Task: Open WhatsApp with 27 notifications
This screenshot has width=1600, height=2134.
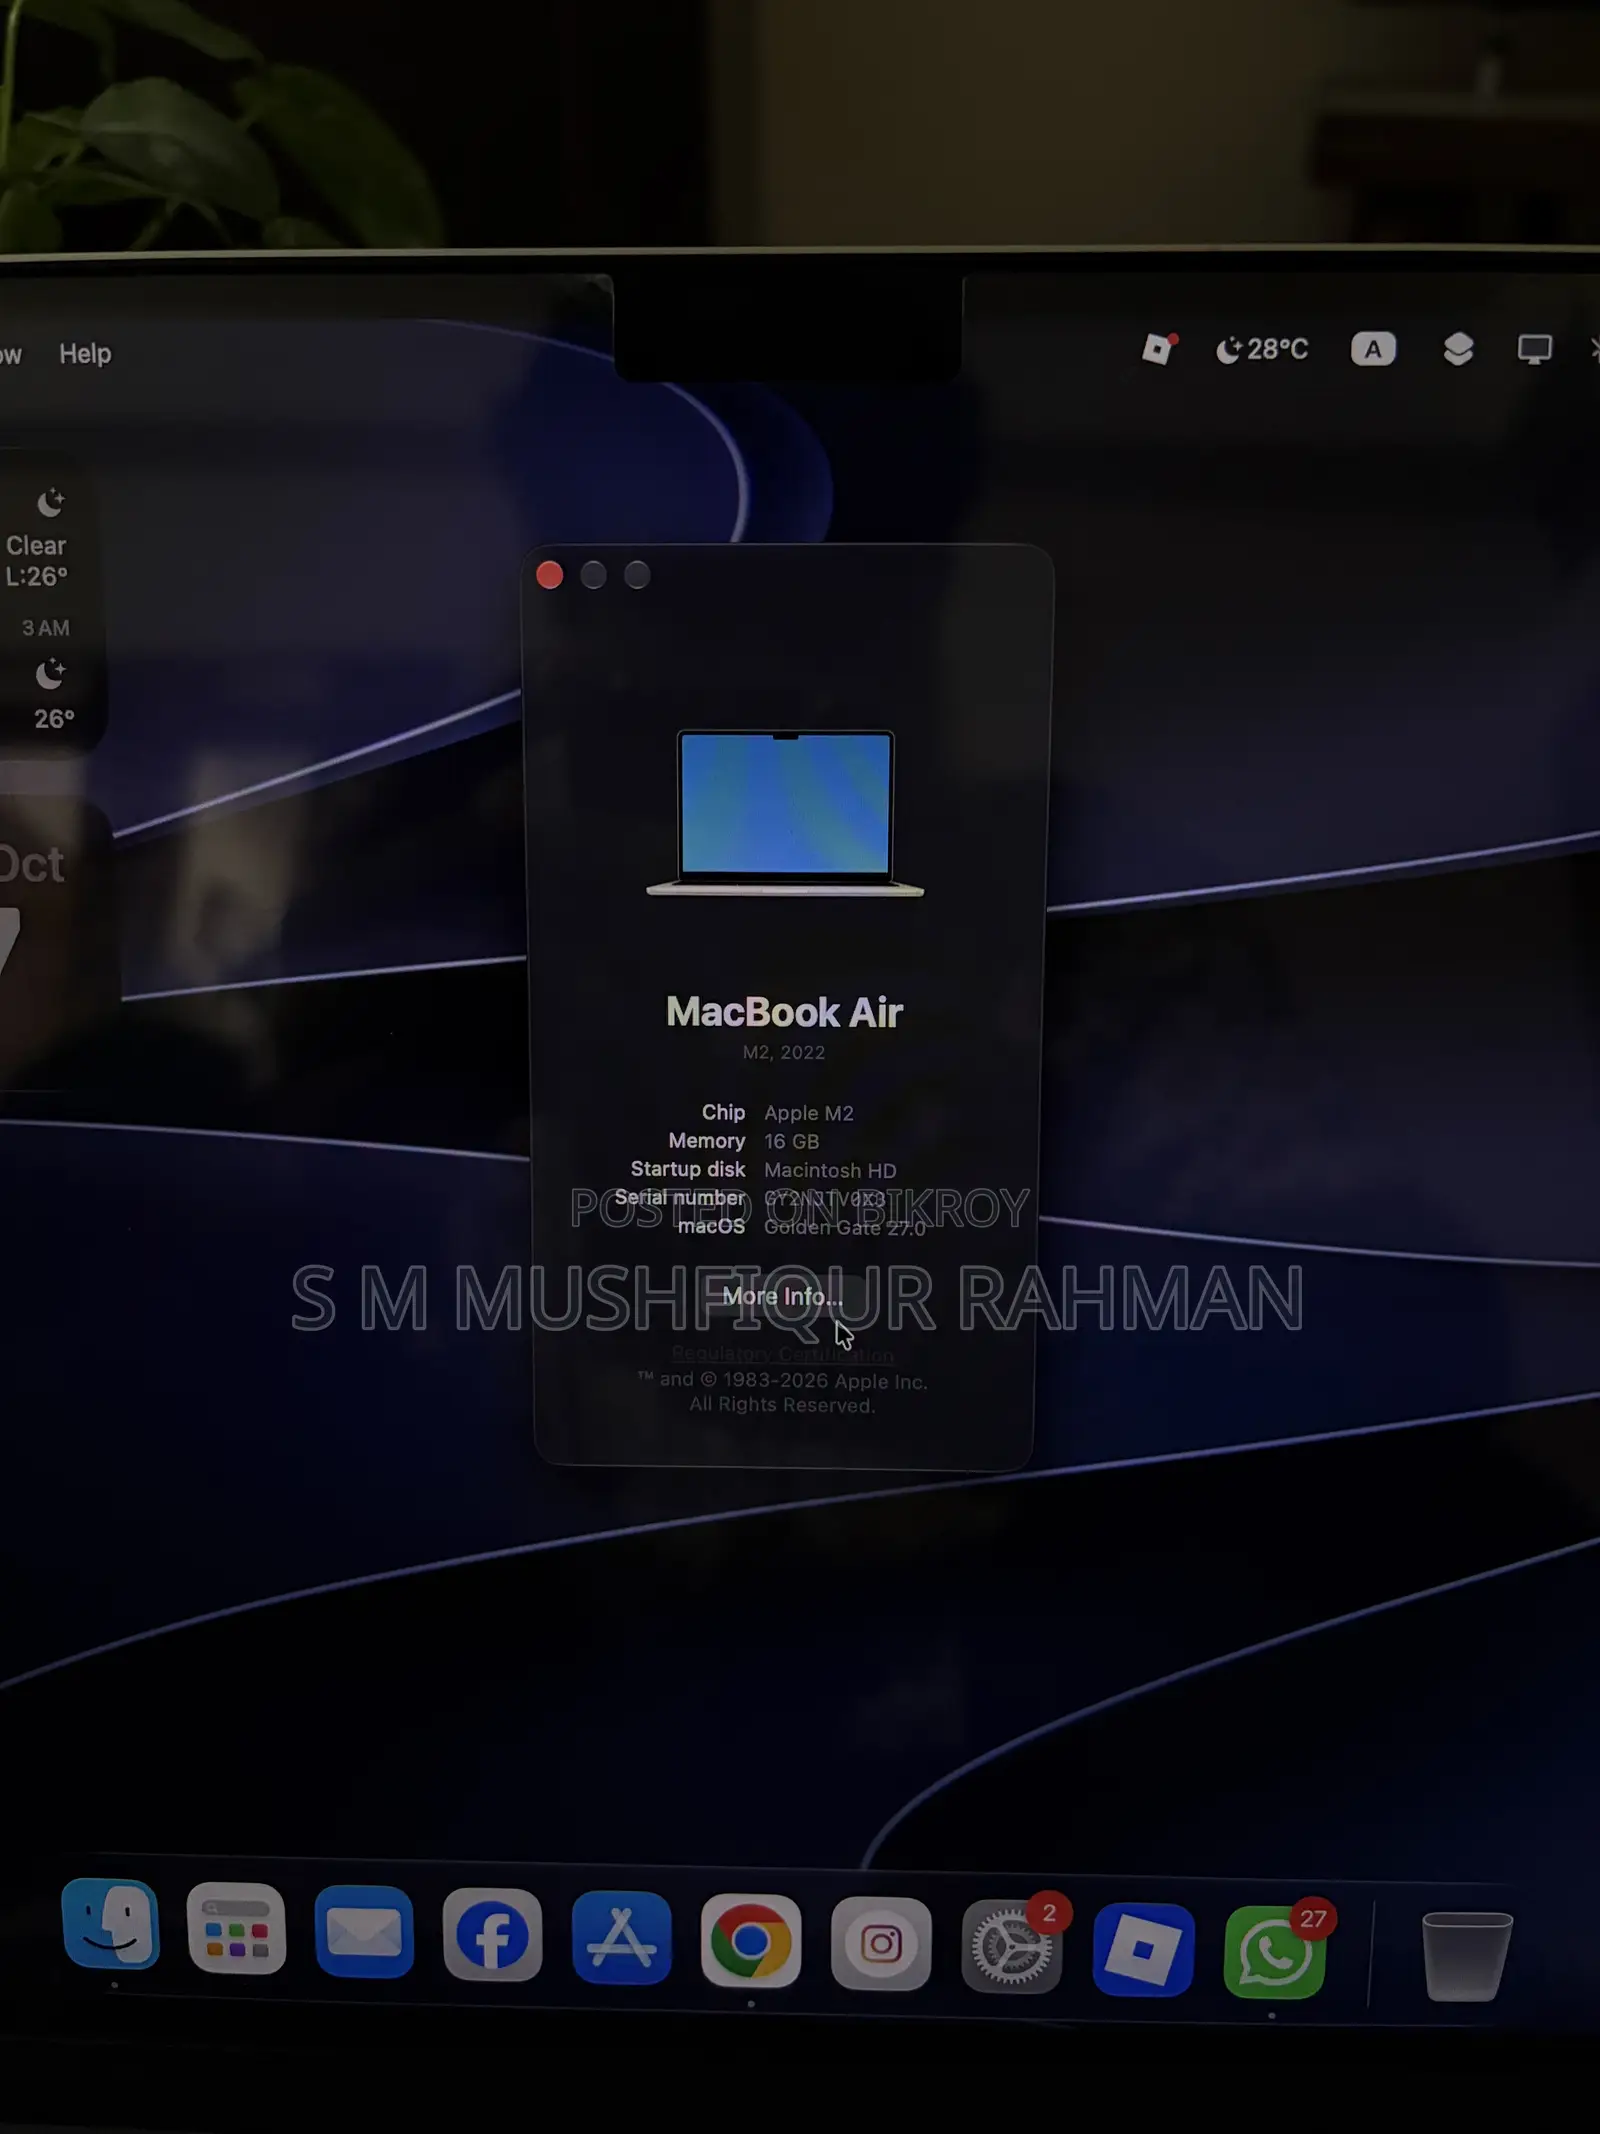Action: click(x=1274, y=1951)
